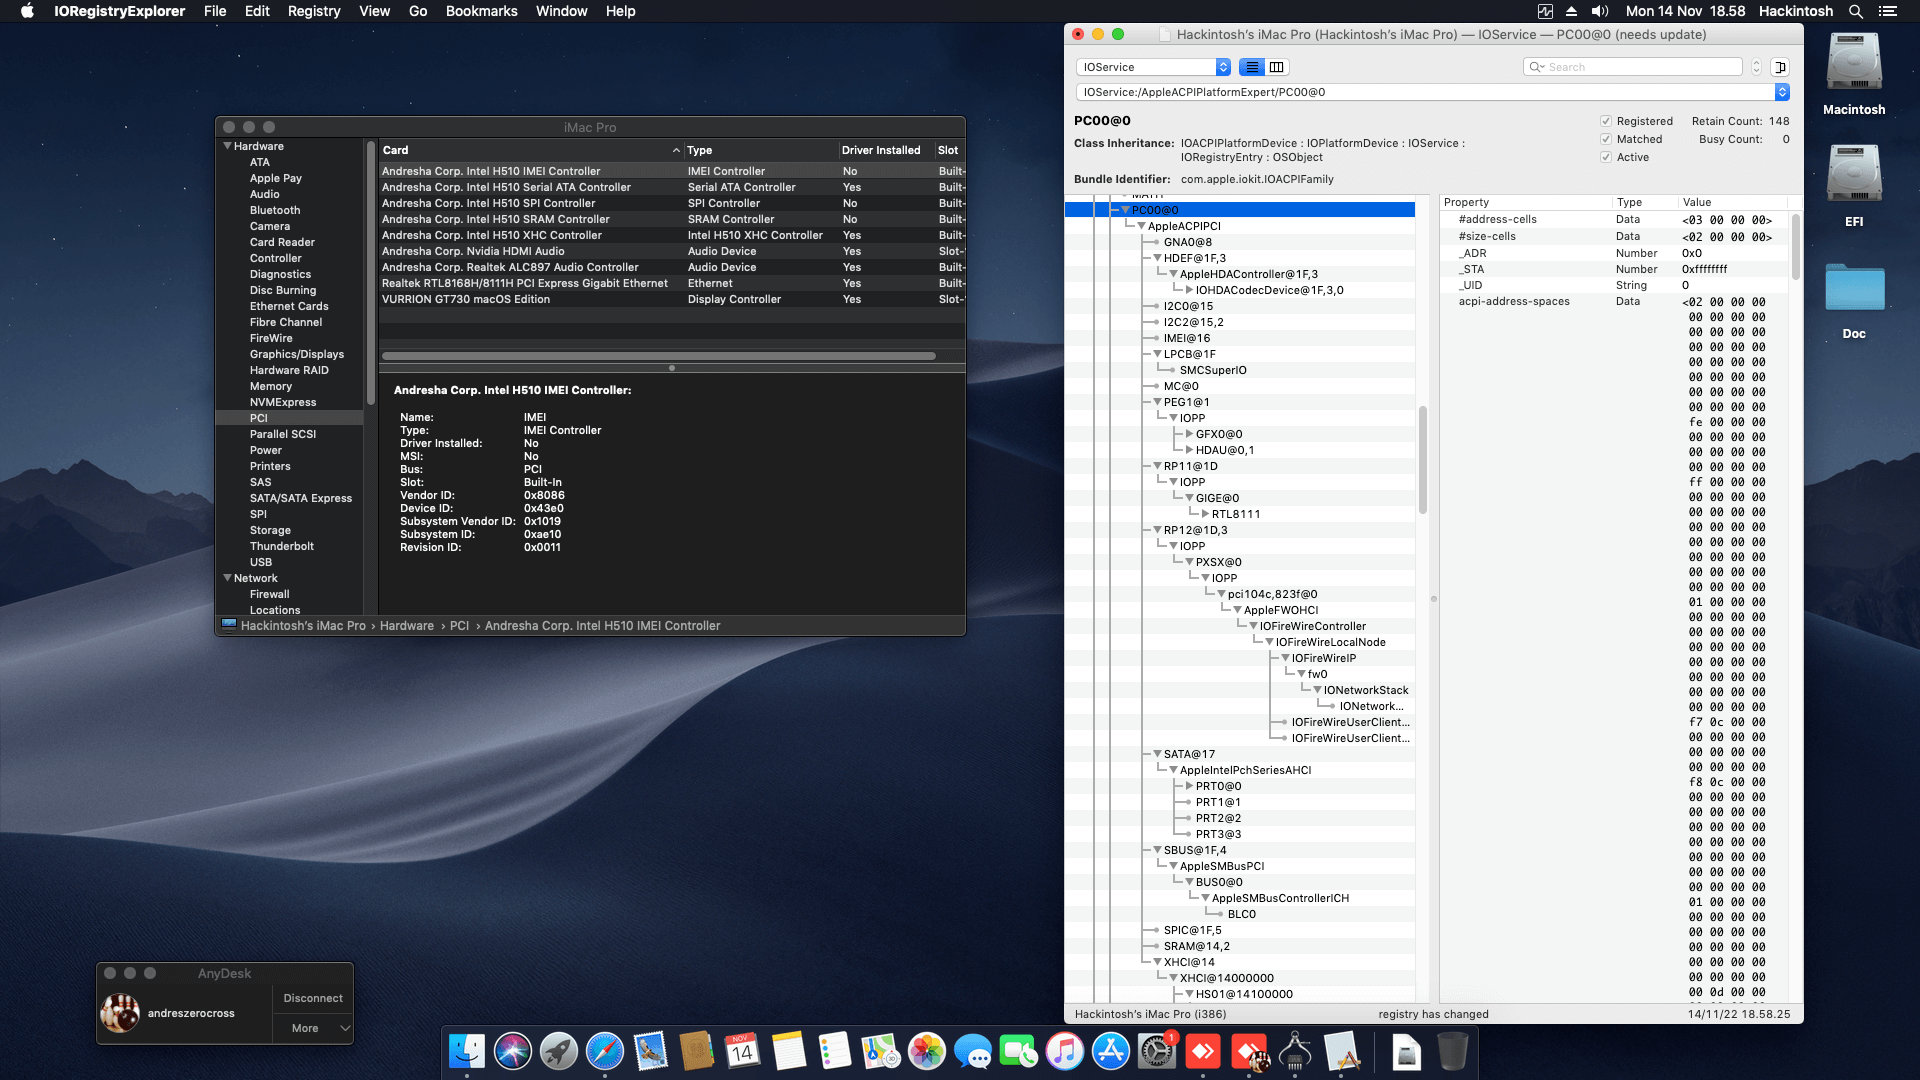
Task: Open System Preferences in the dock
Action: [x=1157, y=1052]
